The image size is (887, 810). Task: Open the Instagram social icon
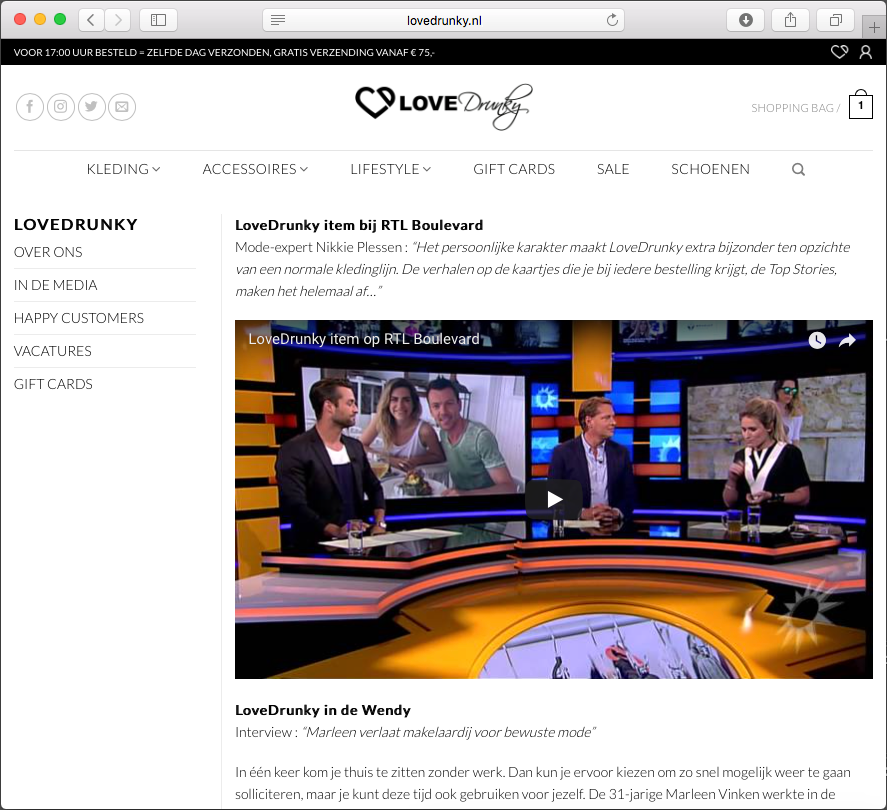tap(61, 106)
